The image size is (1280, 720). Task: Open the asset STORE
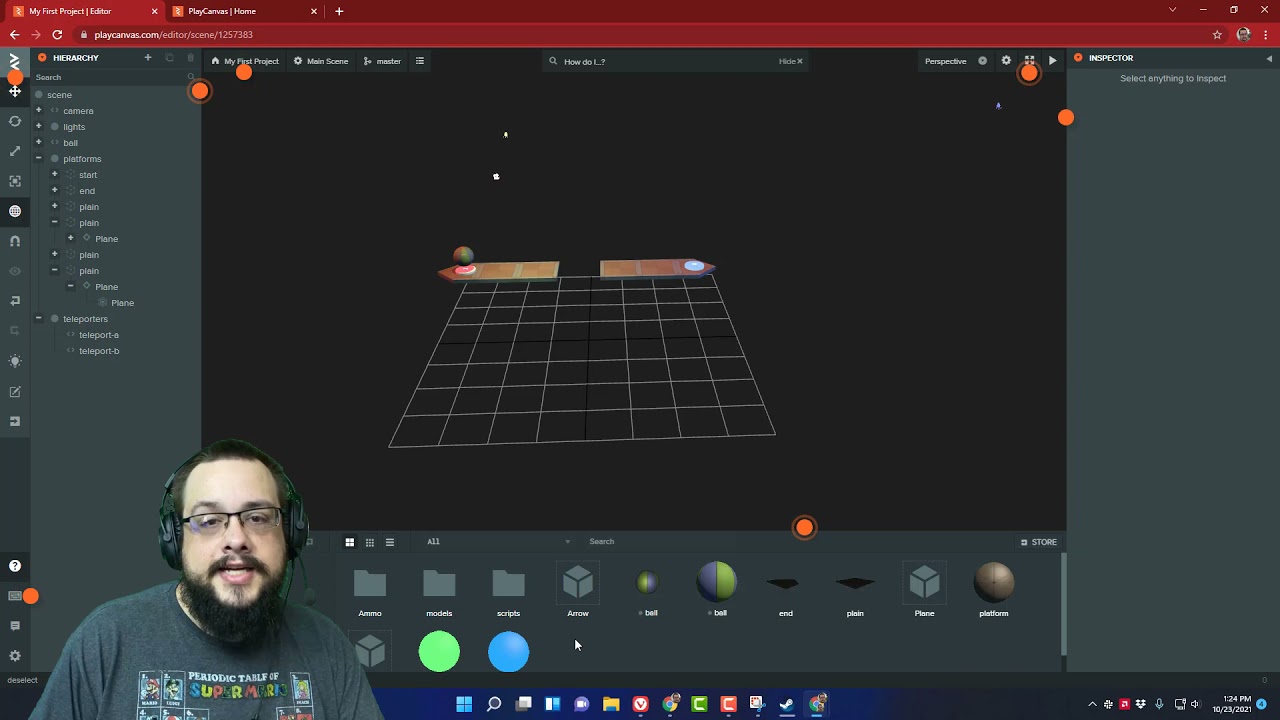point(1039,542)
